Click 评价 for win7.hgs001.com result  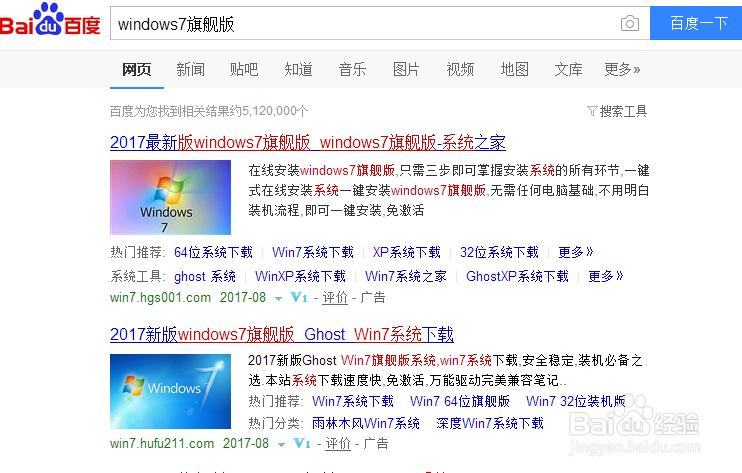click(335, 298)
